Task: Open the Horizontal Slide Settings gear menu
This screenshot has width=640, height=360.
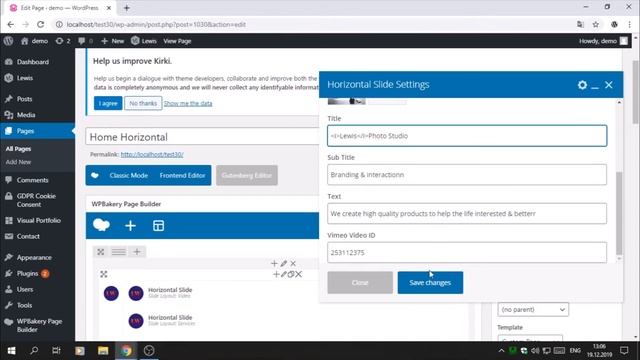Action: click(x=582, y=85)
